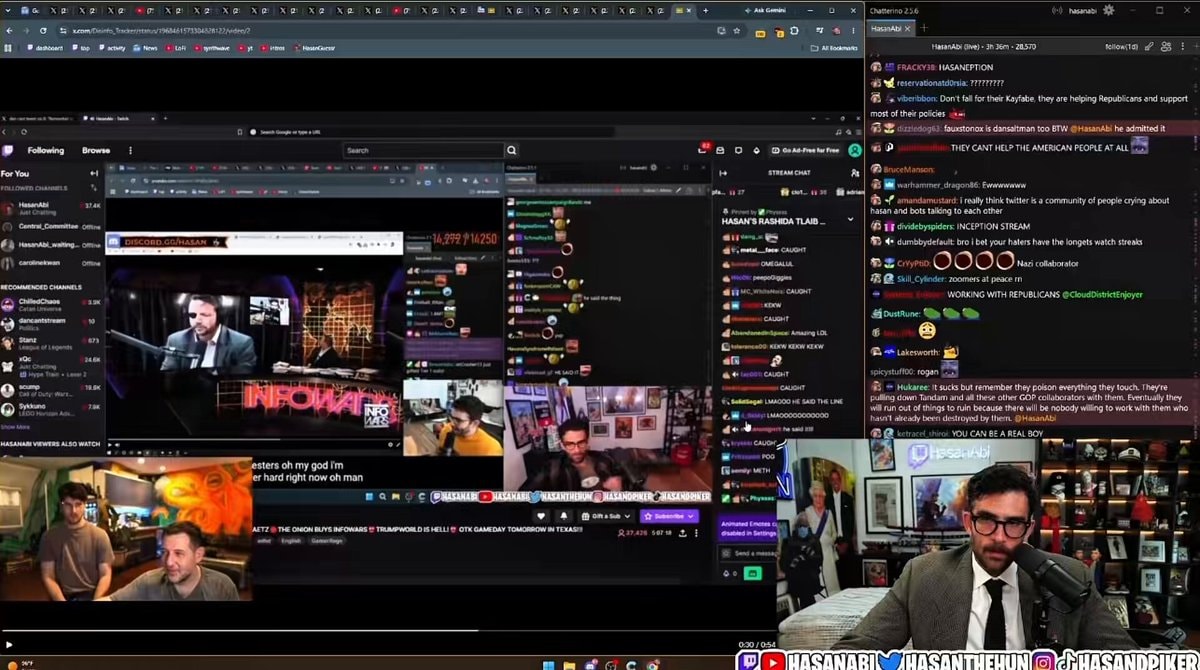This screenshot has height=670, width=1200.
Task: Open the dashboard bookmark
Action: click(46, 48)
